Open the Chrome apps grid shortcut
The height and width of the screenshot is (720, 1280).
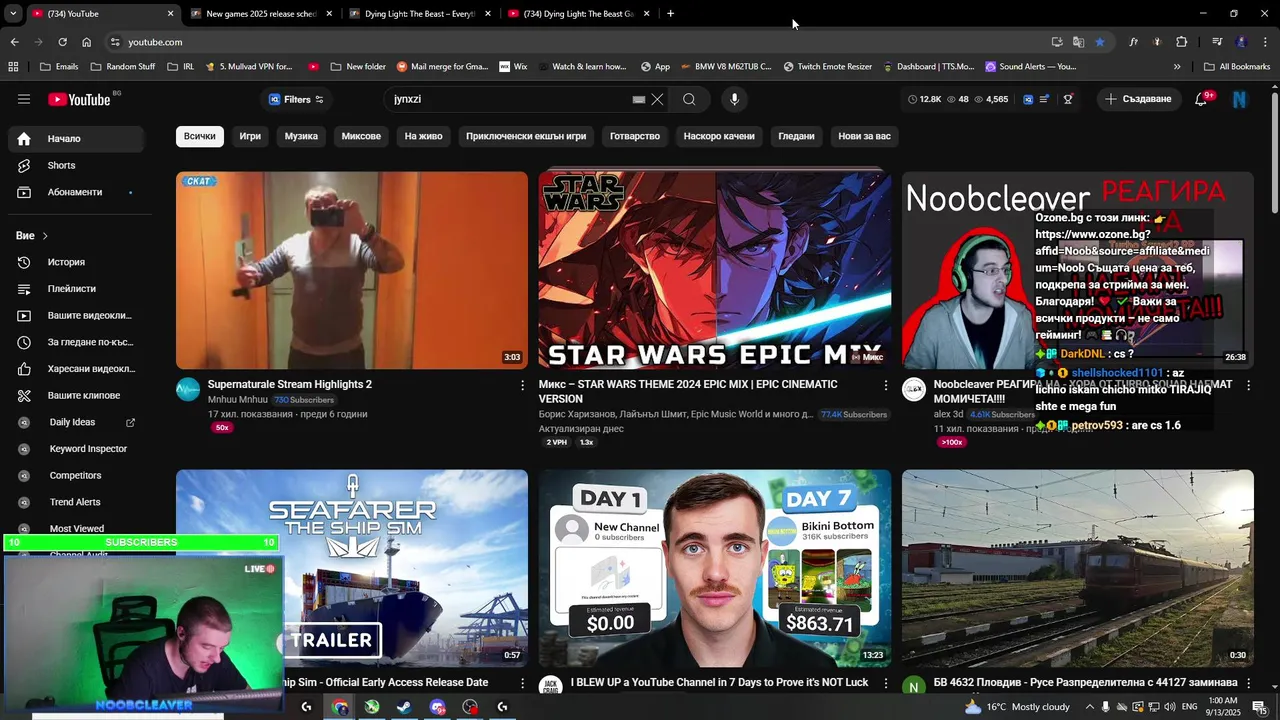point(13,67)
